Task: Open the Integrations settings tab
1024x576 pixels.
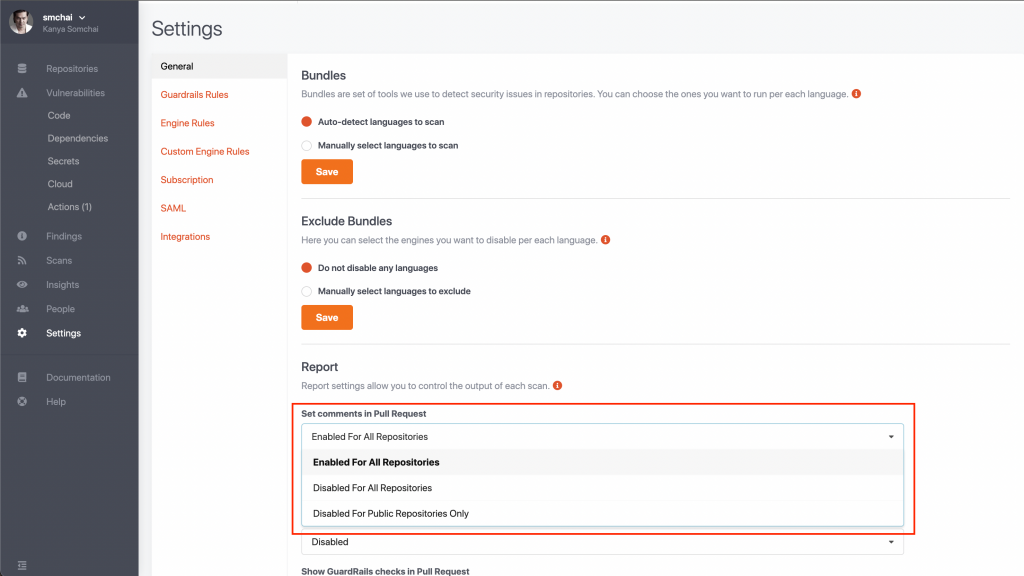Action: pos(185,236)
